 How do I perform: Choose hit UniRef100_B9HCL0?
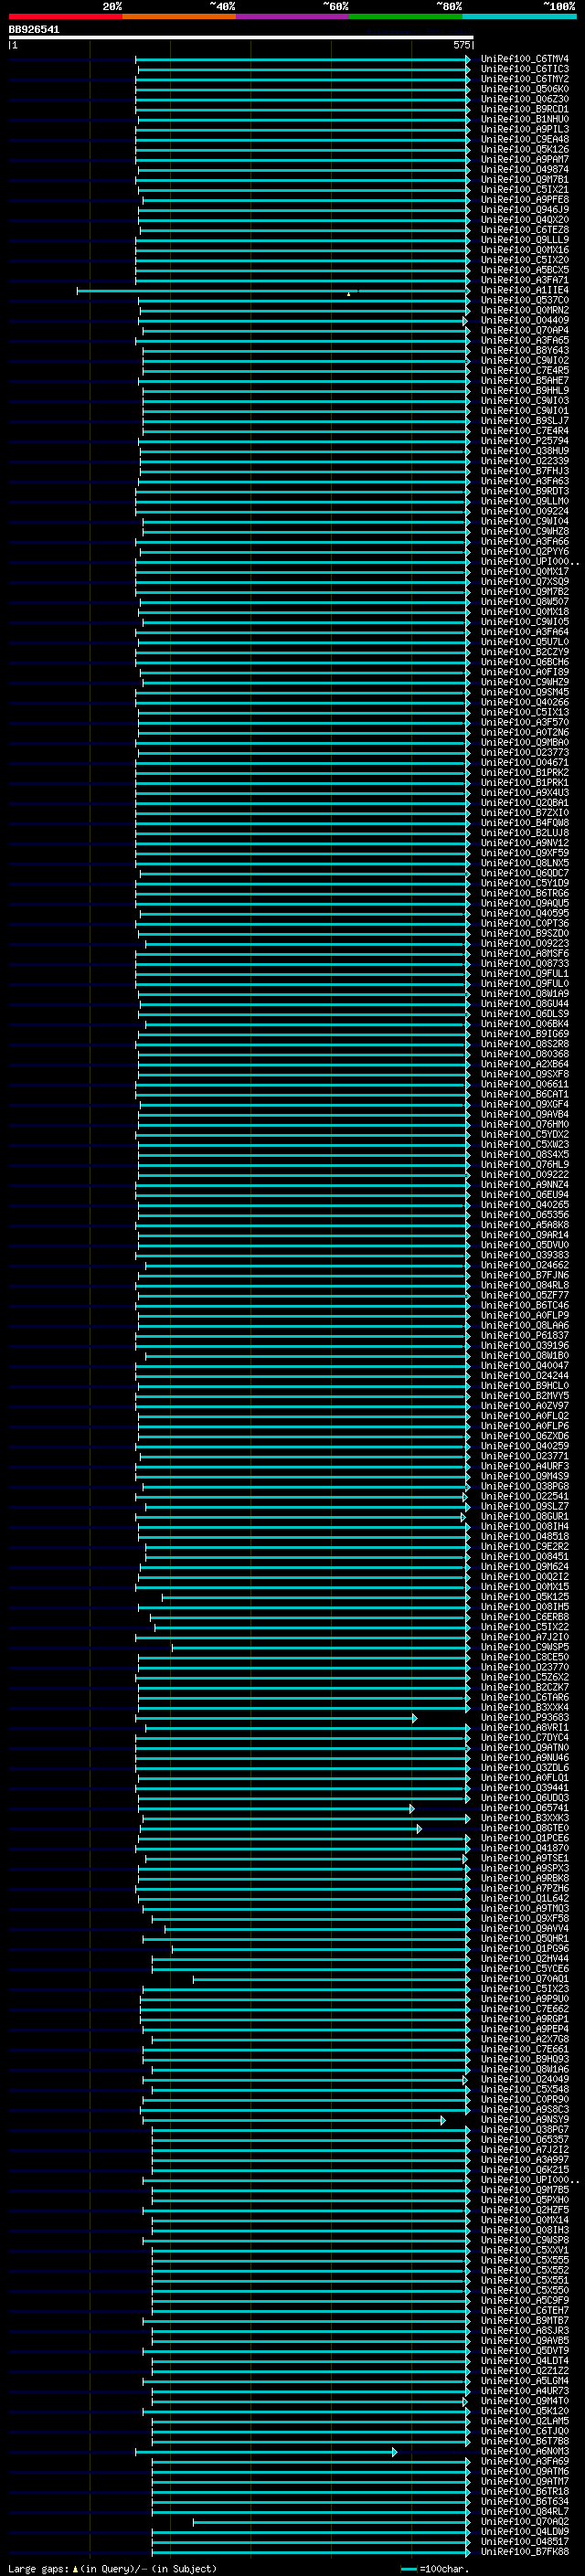525,1386
